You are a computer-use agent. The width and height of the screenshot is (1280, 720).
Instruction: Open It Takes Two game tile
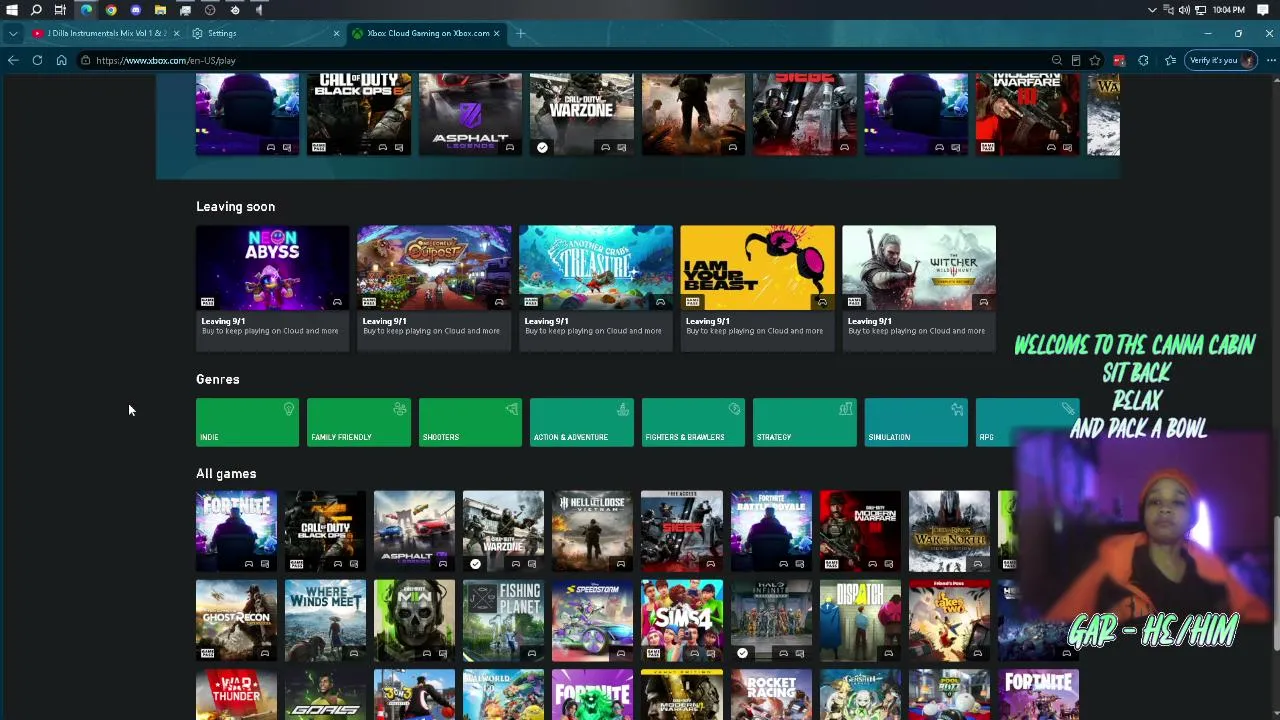pos(949,620)
